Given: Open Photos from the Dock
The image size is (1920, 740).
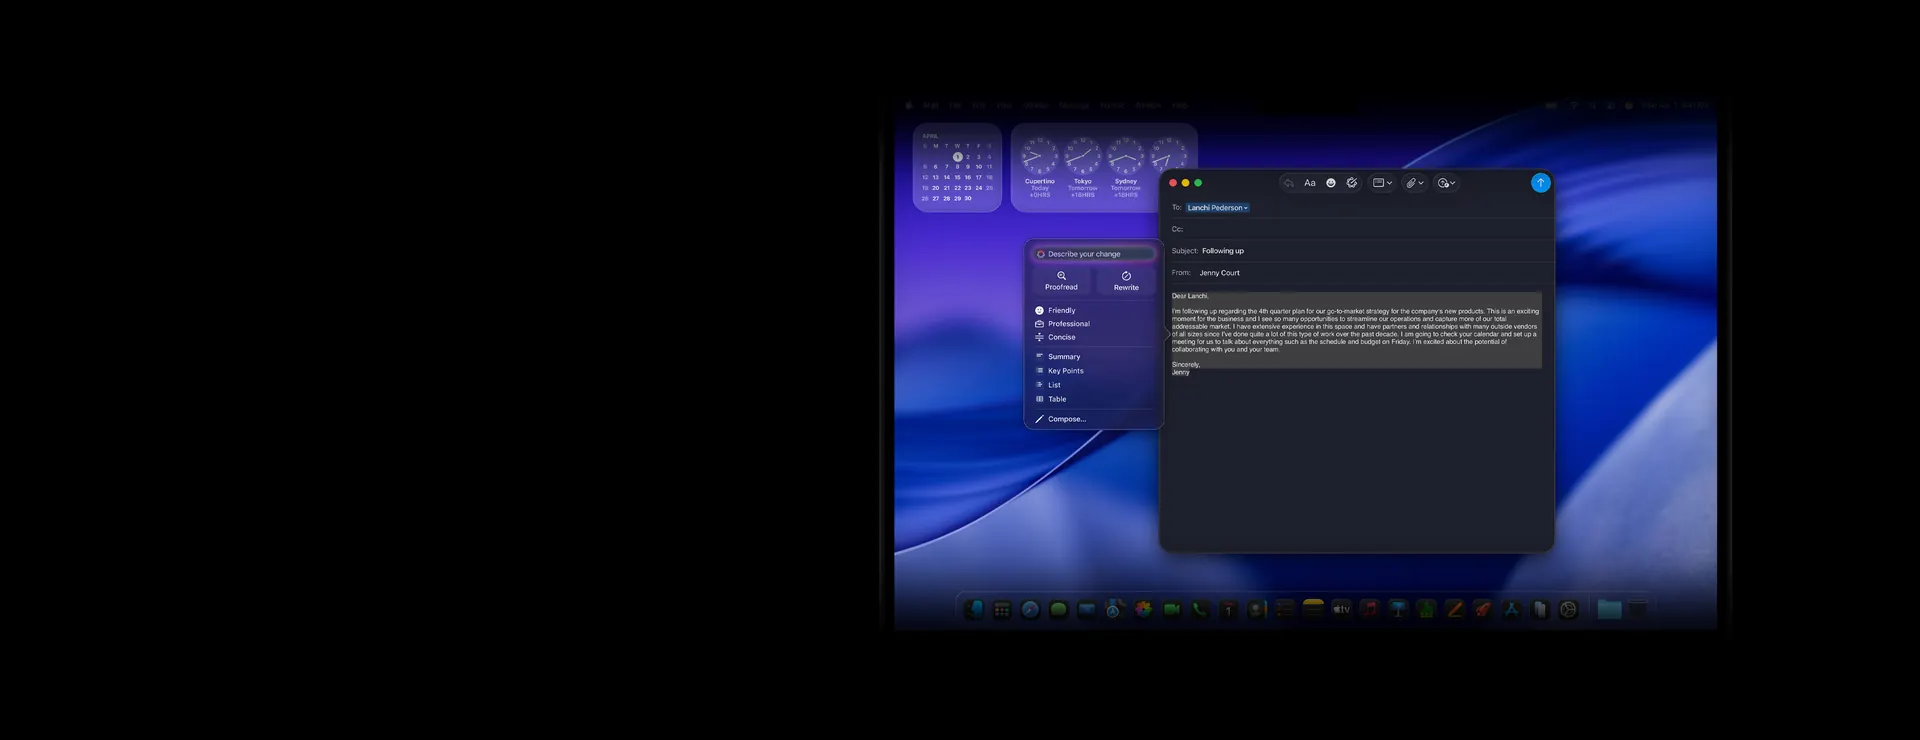Looking at the screenshot, I should [x=1143, y=609].
